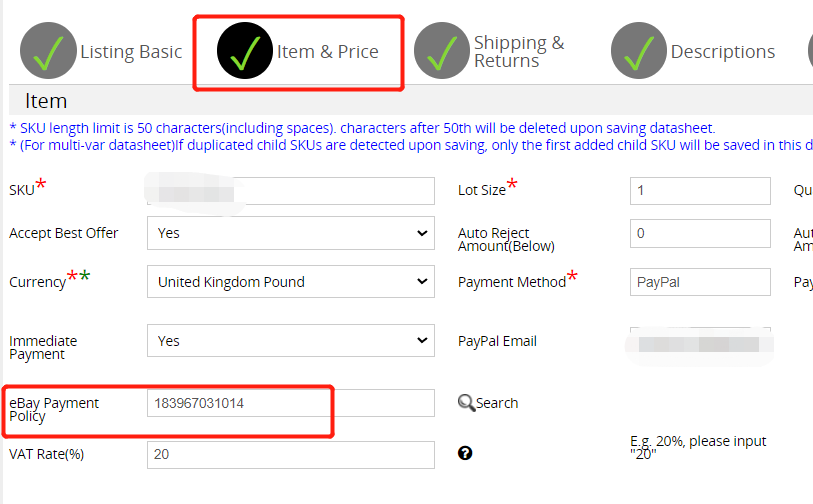Go to the Shipping & Returns tab
813x504 pixels.
pos(519,51)
